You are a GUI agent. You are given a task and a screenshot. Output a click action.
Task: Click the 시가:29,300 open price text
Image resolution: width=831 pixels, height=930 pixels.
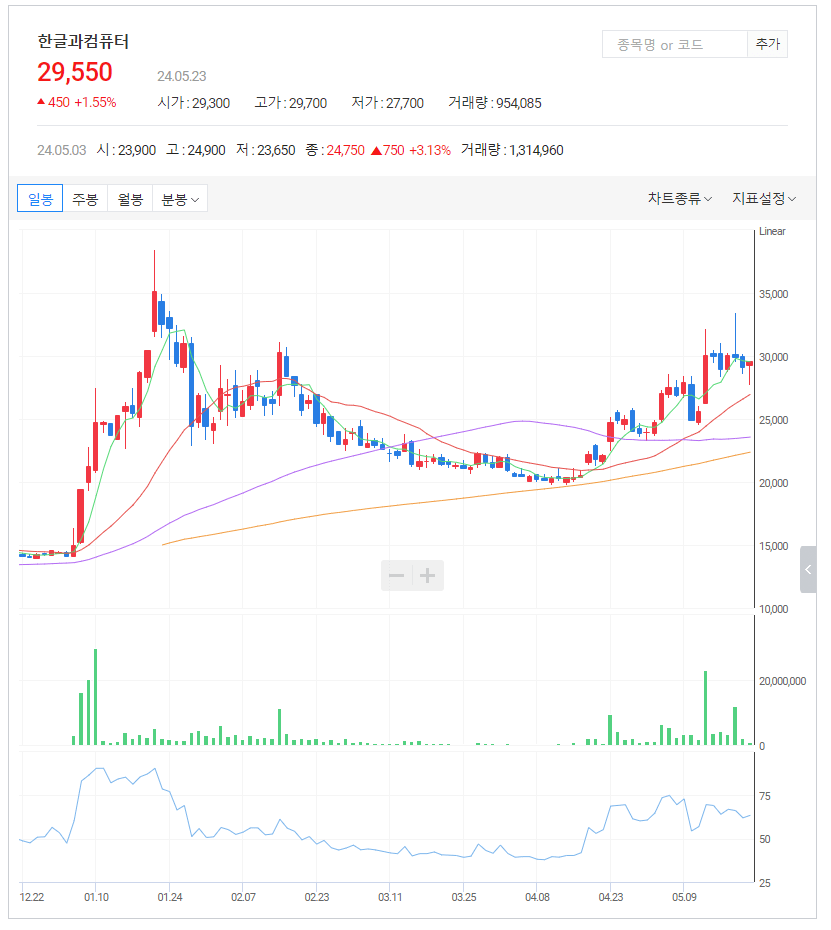pyautogui.click(x=193, y=103)
